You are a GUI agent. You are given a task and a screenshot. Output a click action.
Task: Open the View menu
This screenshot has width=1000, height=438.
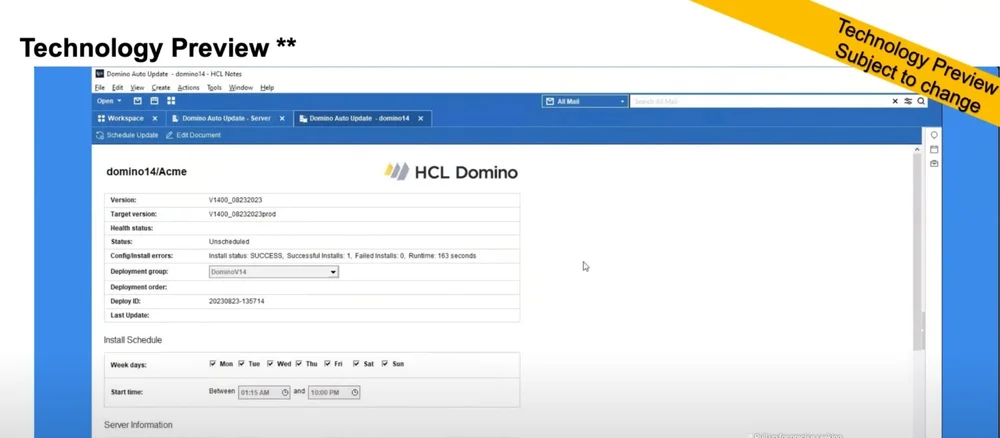point(137,87)
